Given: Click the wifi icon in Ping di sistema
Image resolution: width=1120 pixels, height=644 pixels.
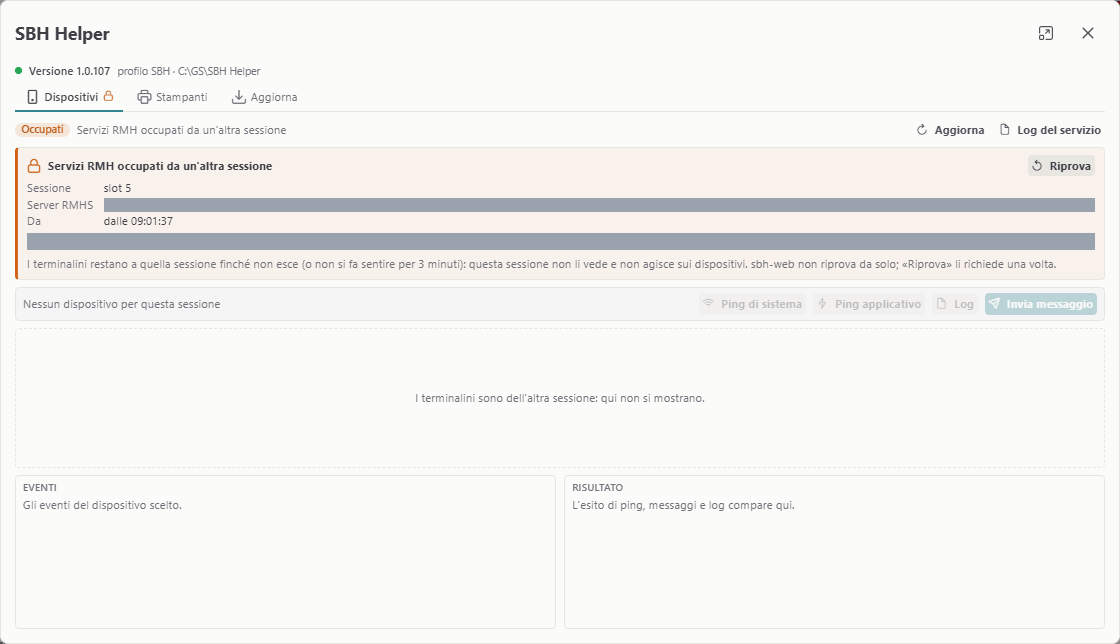Looking at the screenshot, I should tap(709, 303).
